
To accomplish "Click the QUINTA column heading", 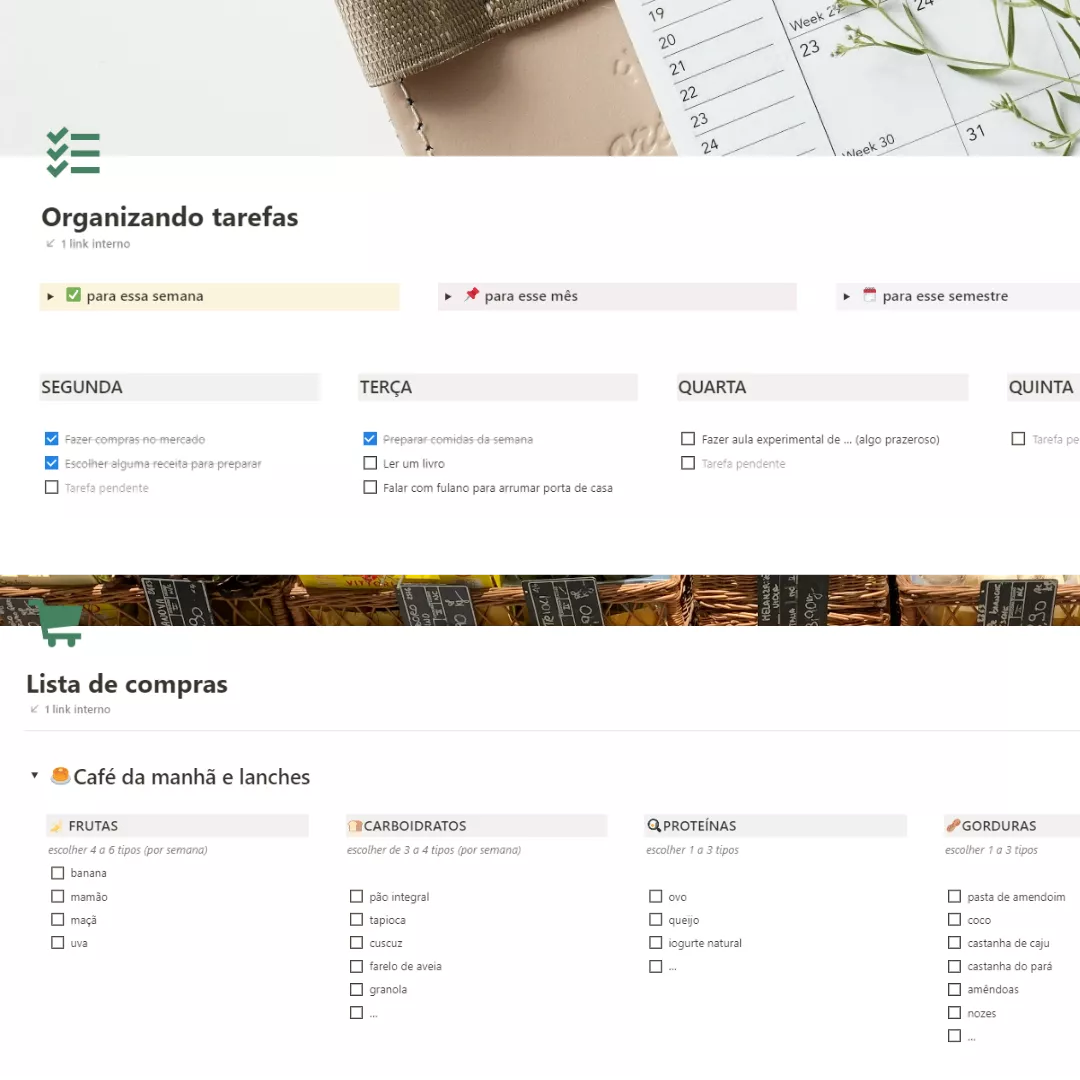I will pyautogui.click(x=1041, y=387).
